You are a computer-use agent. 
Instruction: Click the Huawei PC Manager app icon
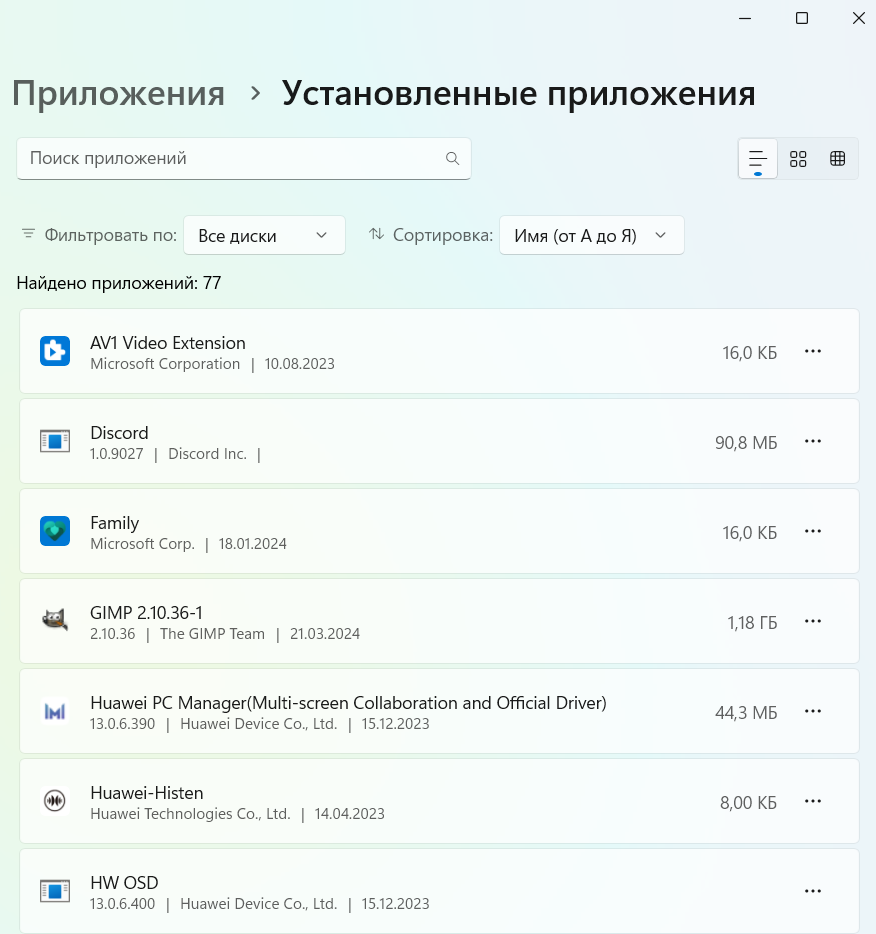point(55,711)
